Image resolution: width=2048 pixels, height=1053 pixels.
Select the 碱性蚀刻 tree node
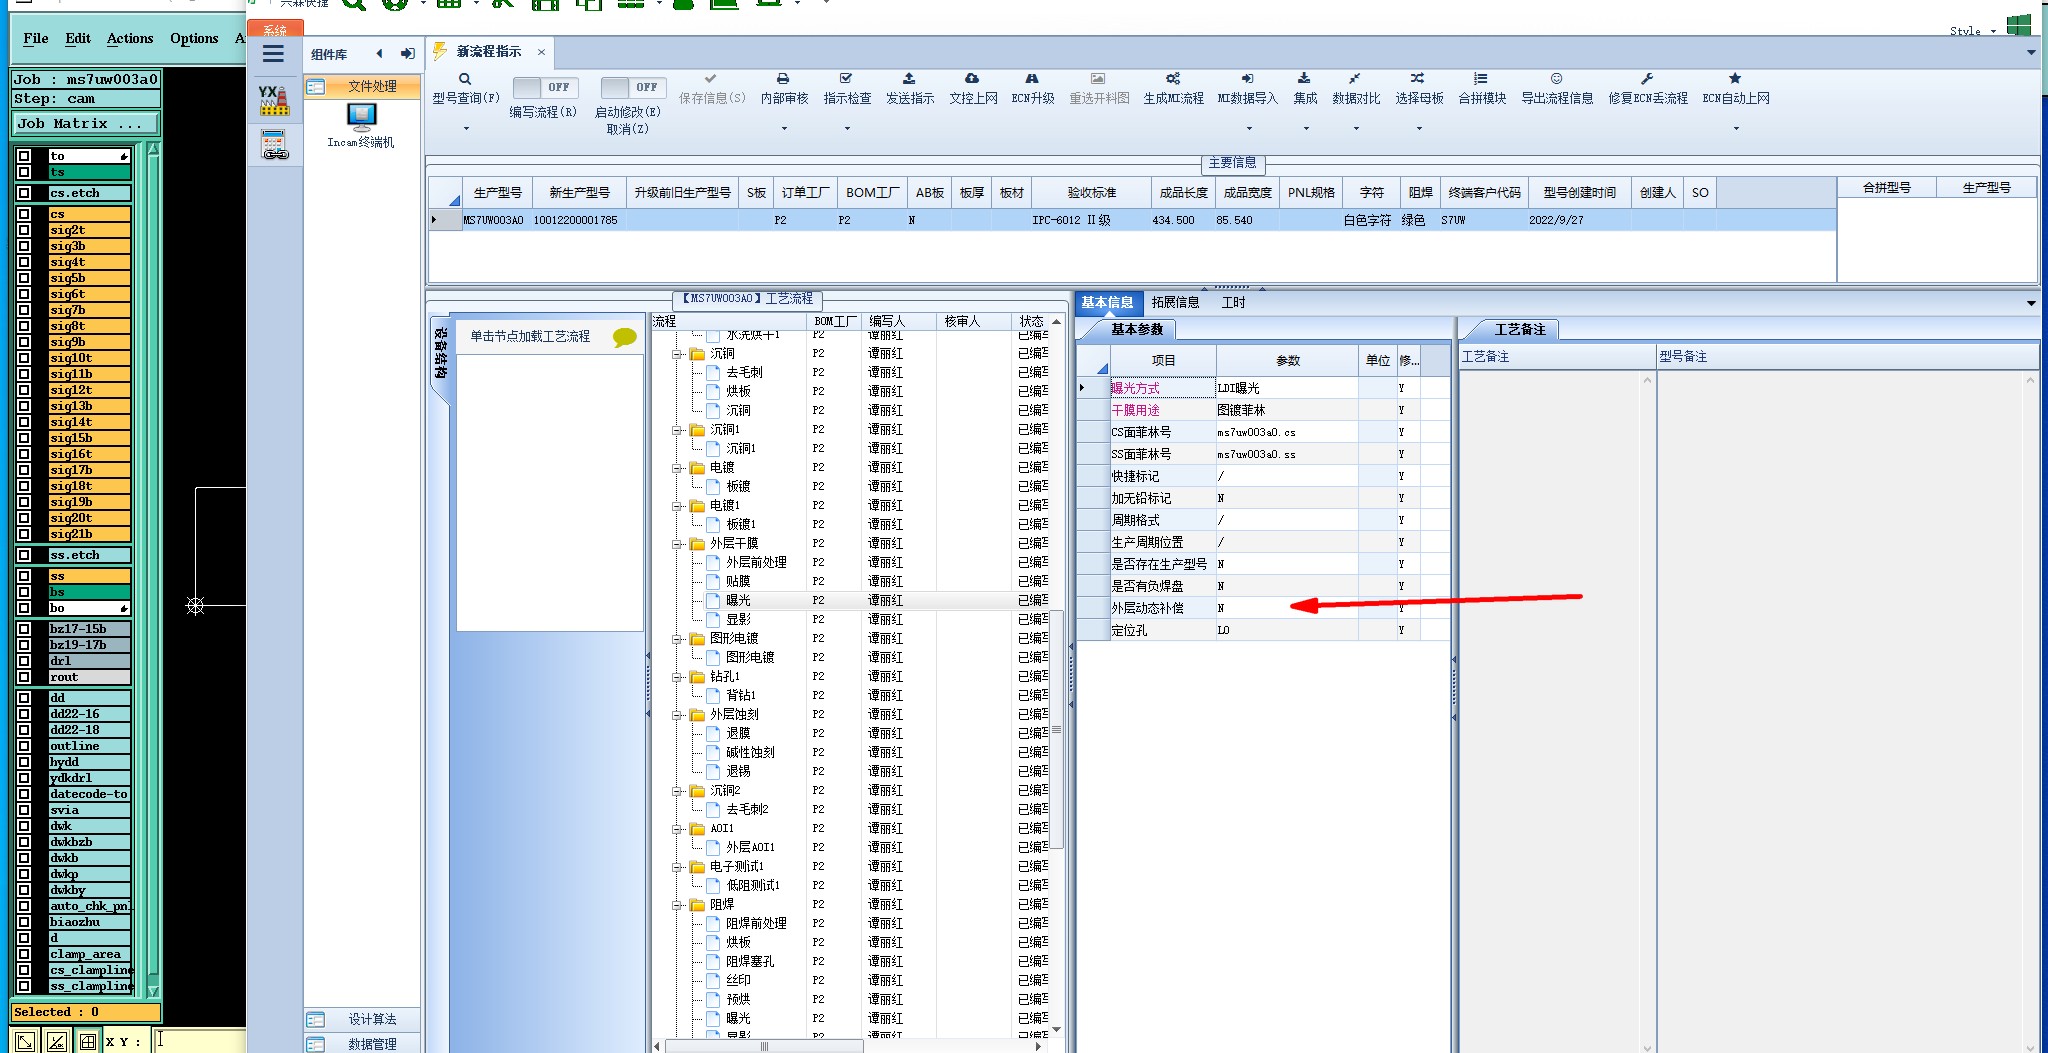pyautogui.click(x=750, y=753)
